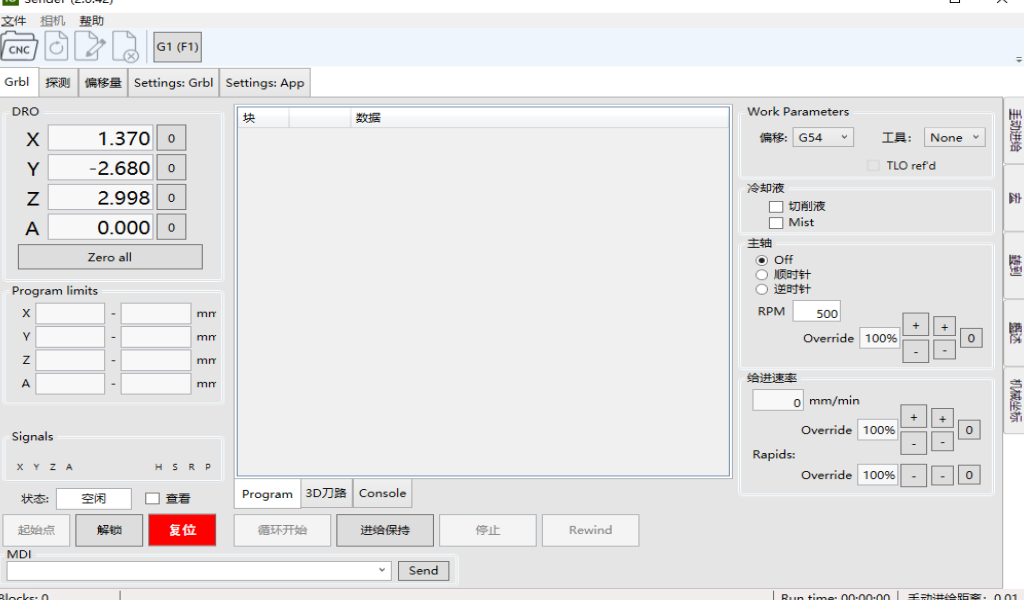Reset spindle RPM override with the 0 button
This screenshot has height=600, width=1024.
(x=971, y=338)
